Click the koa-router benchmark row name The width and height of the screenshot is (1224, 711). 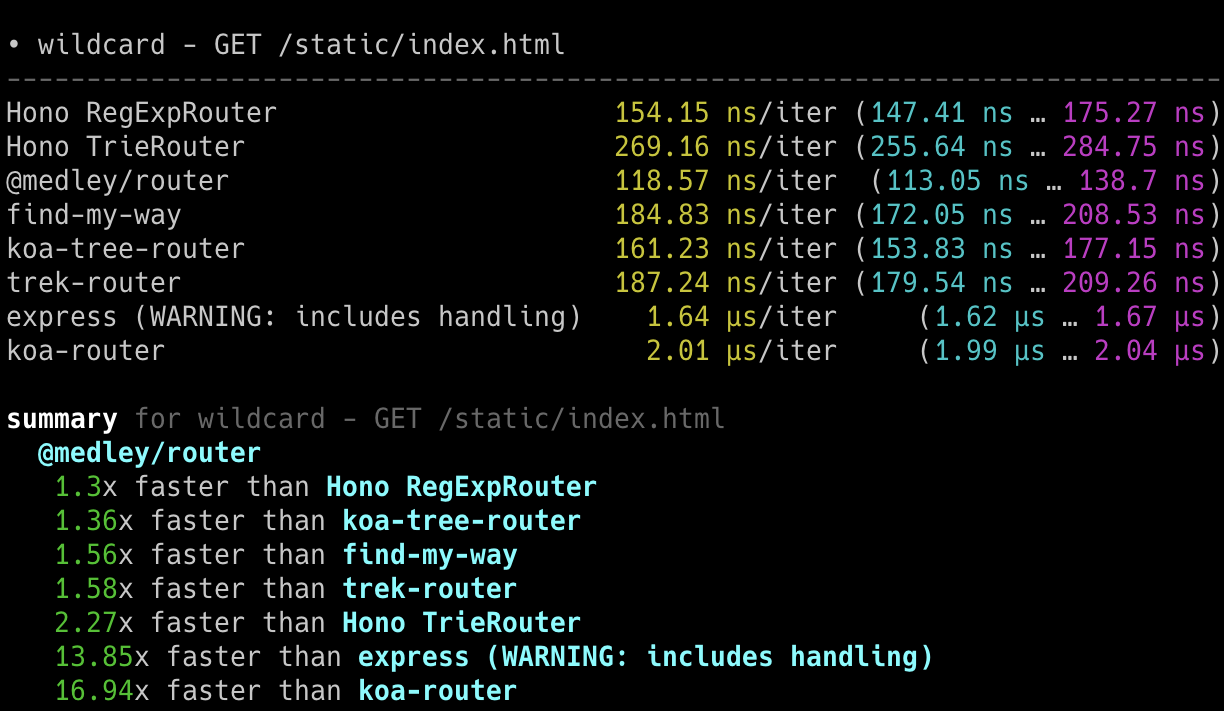click(86, 351)
